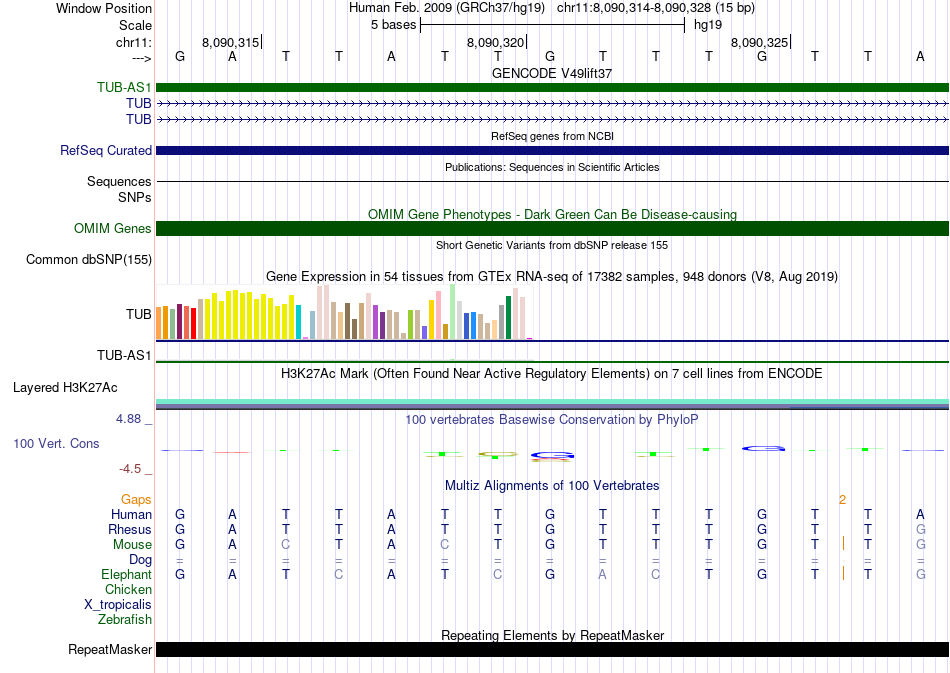The height and width of the screenshot is (673, 950).
Task: Click the green TUB-AS1 label in GENCODE
Action: (x=124, y=87)
